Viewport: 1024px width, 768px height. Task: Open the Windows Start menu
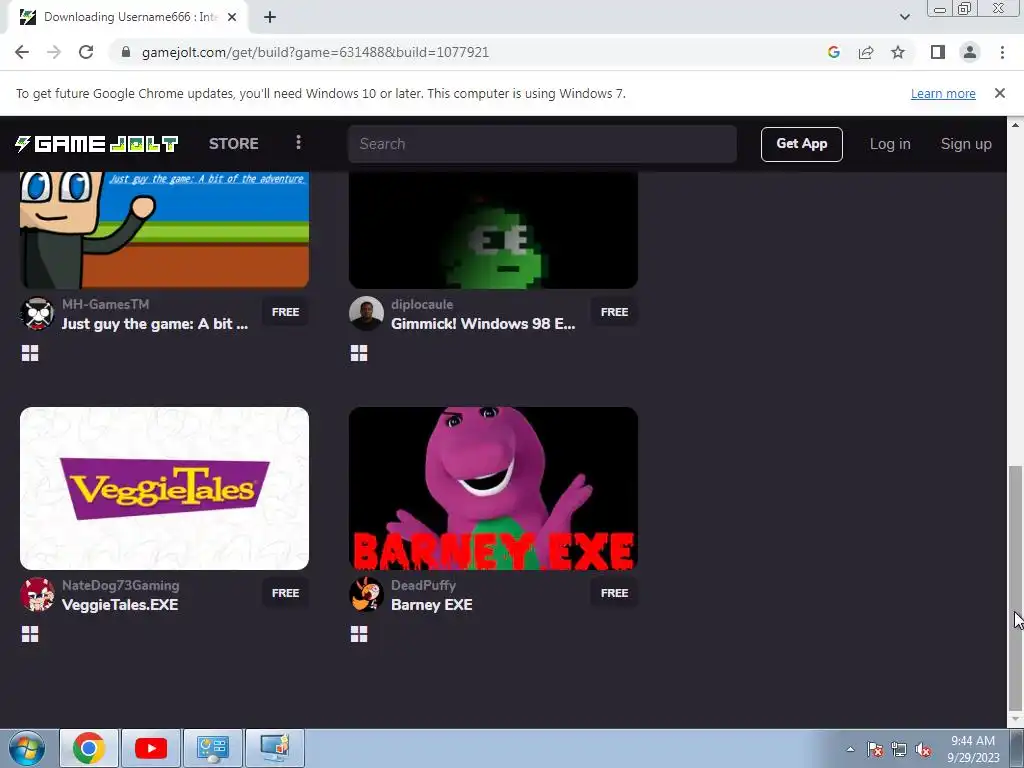[26, 748]
